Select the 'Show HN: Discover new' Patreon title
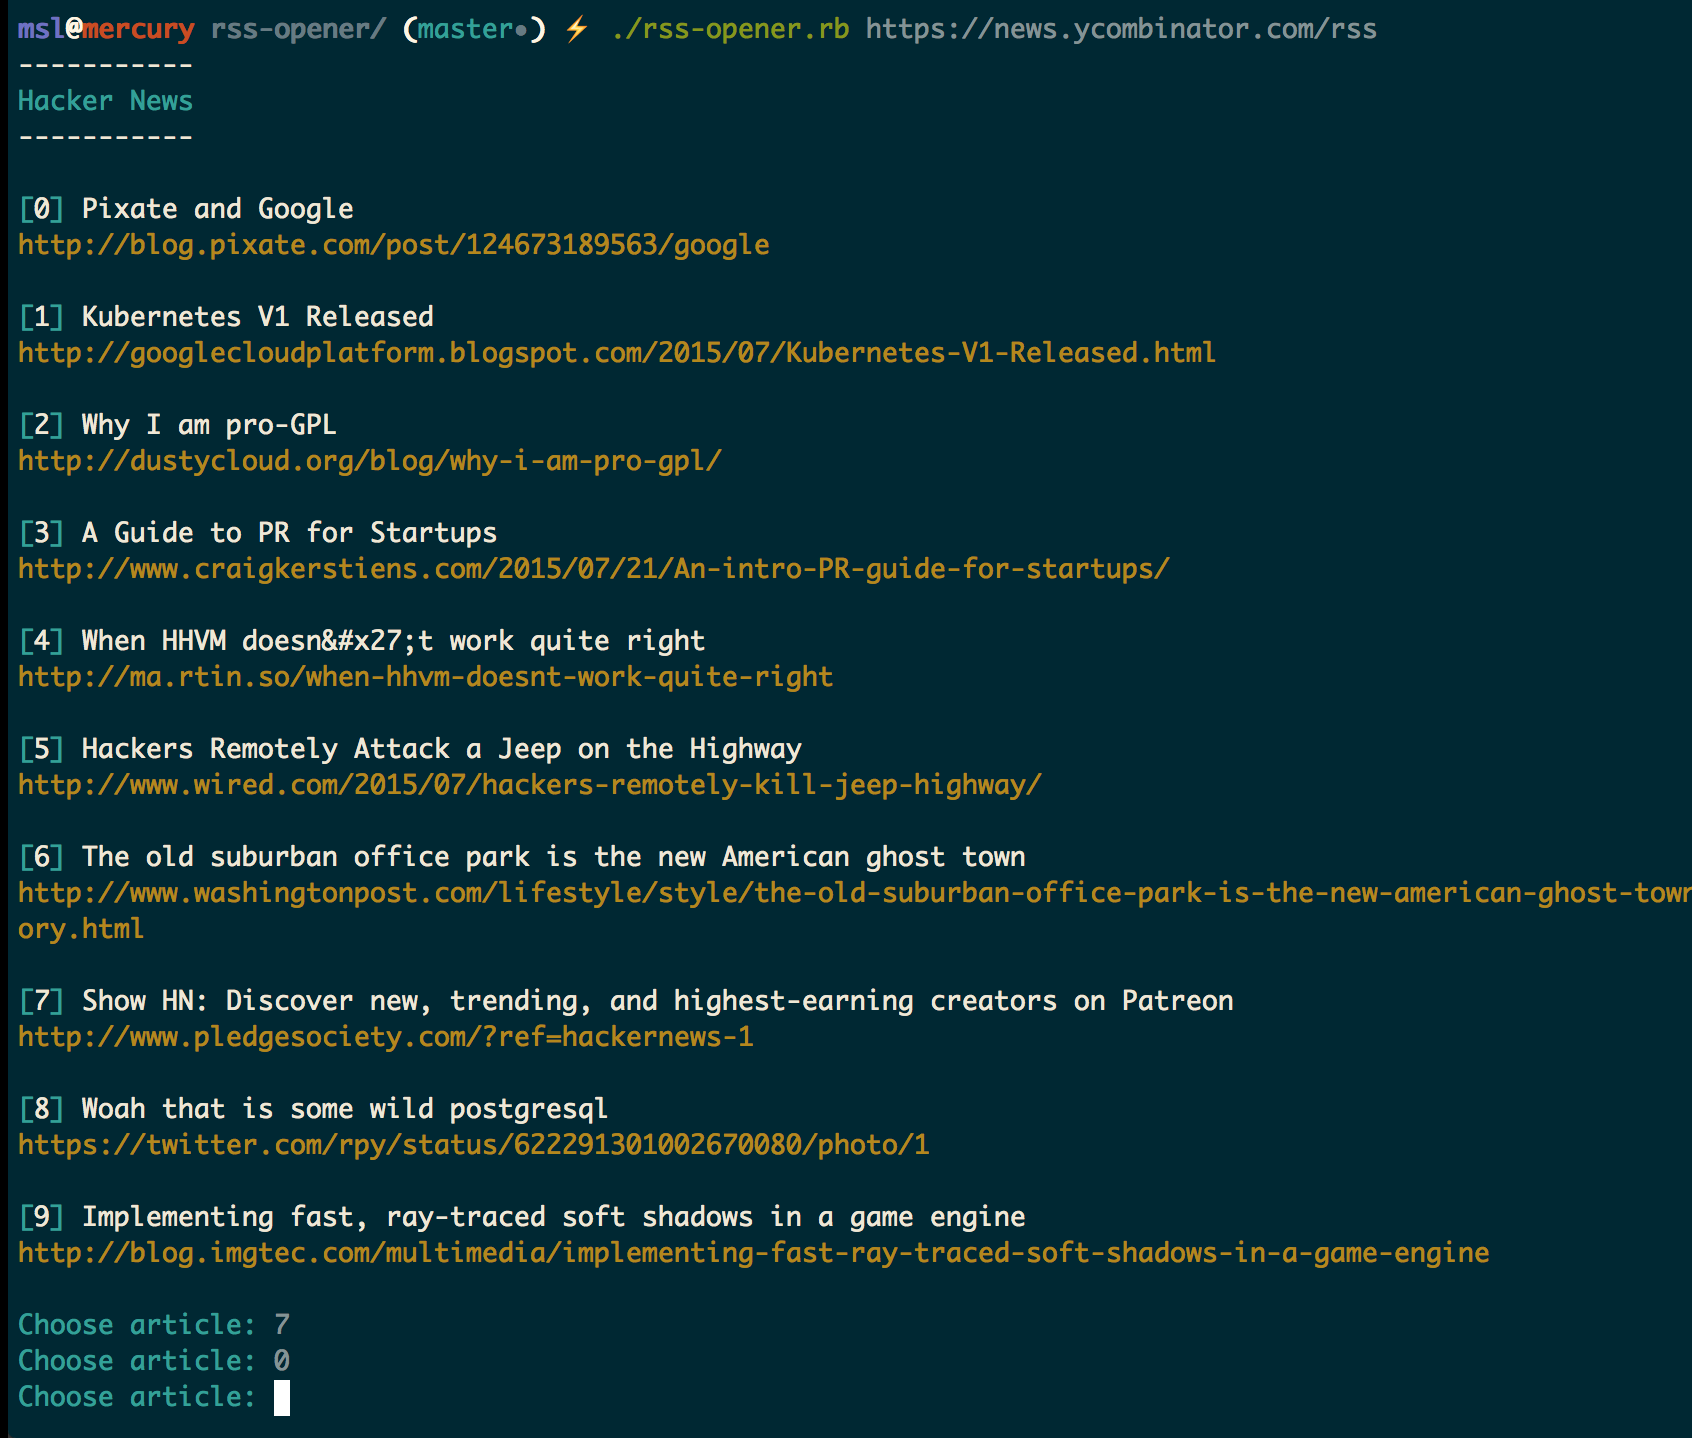 657,1001
